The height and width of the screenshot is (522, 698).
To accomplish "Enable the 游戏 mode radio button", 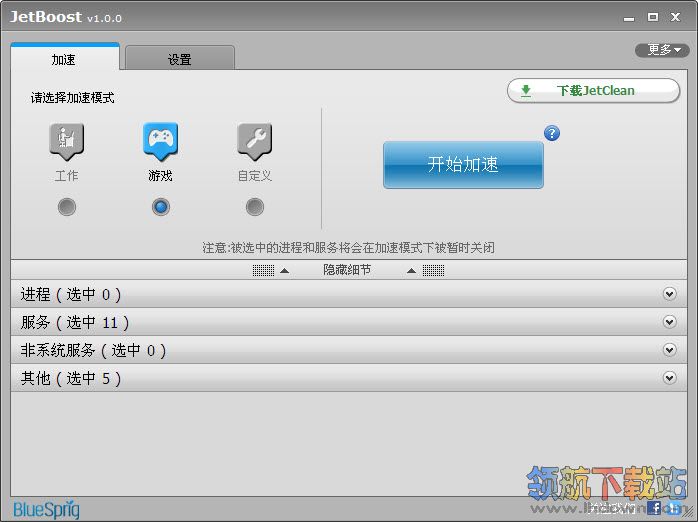I will point(161,207).
